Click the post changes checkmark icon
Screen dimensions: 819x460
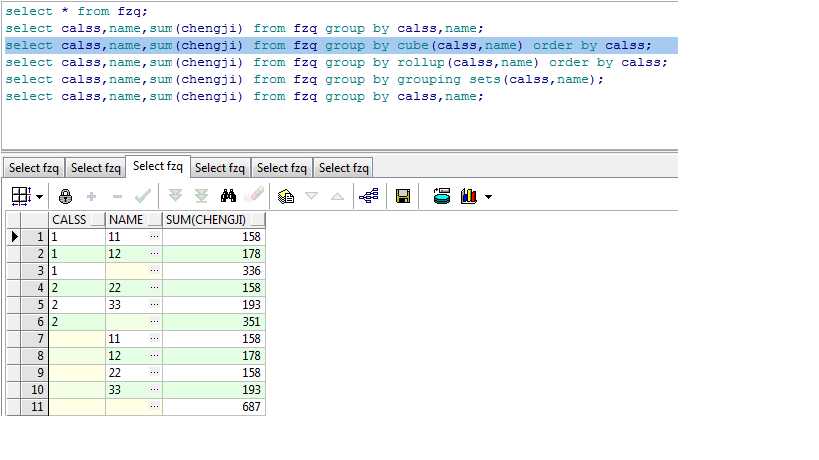pyautogui.click(x=142, y=196)
